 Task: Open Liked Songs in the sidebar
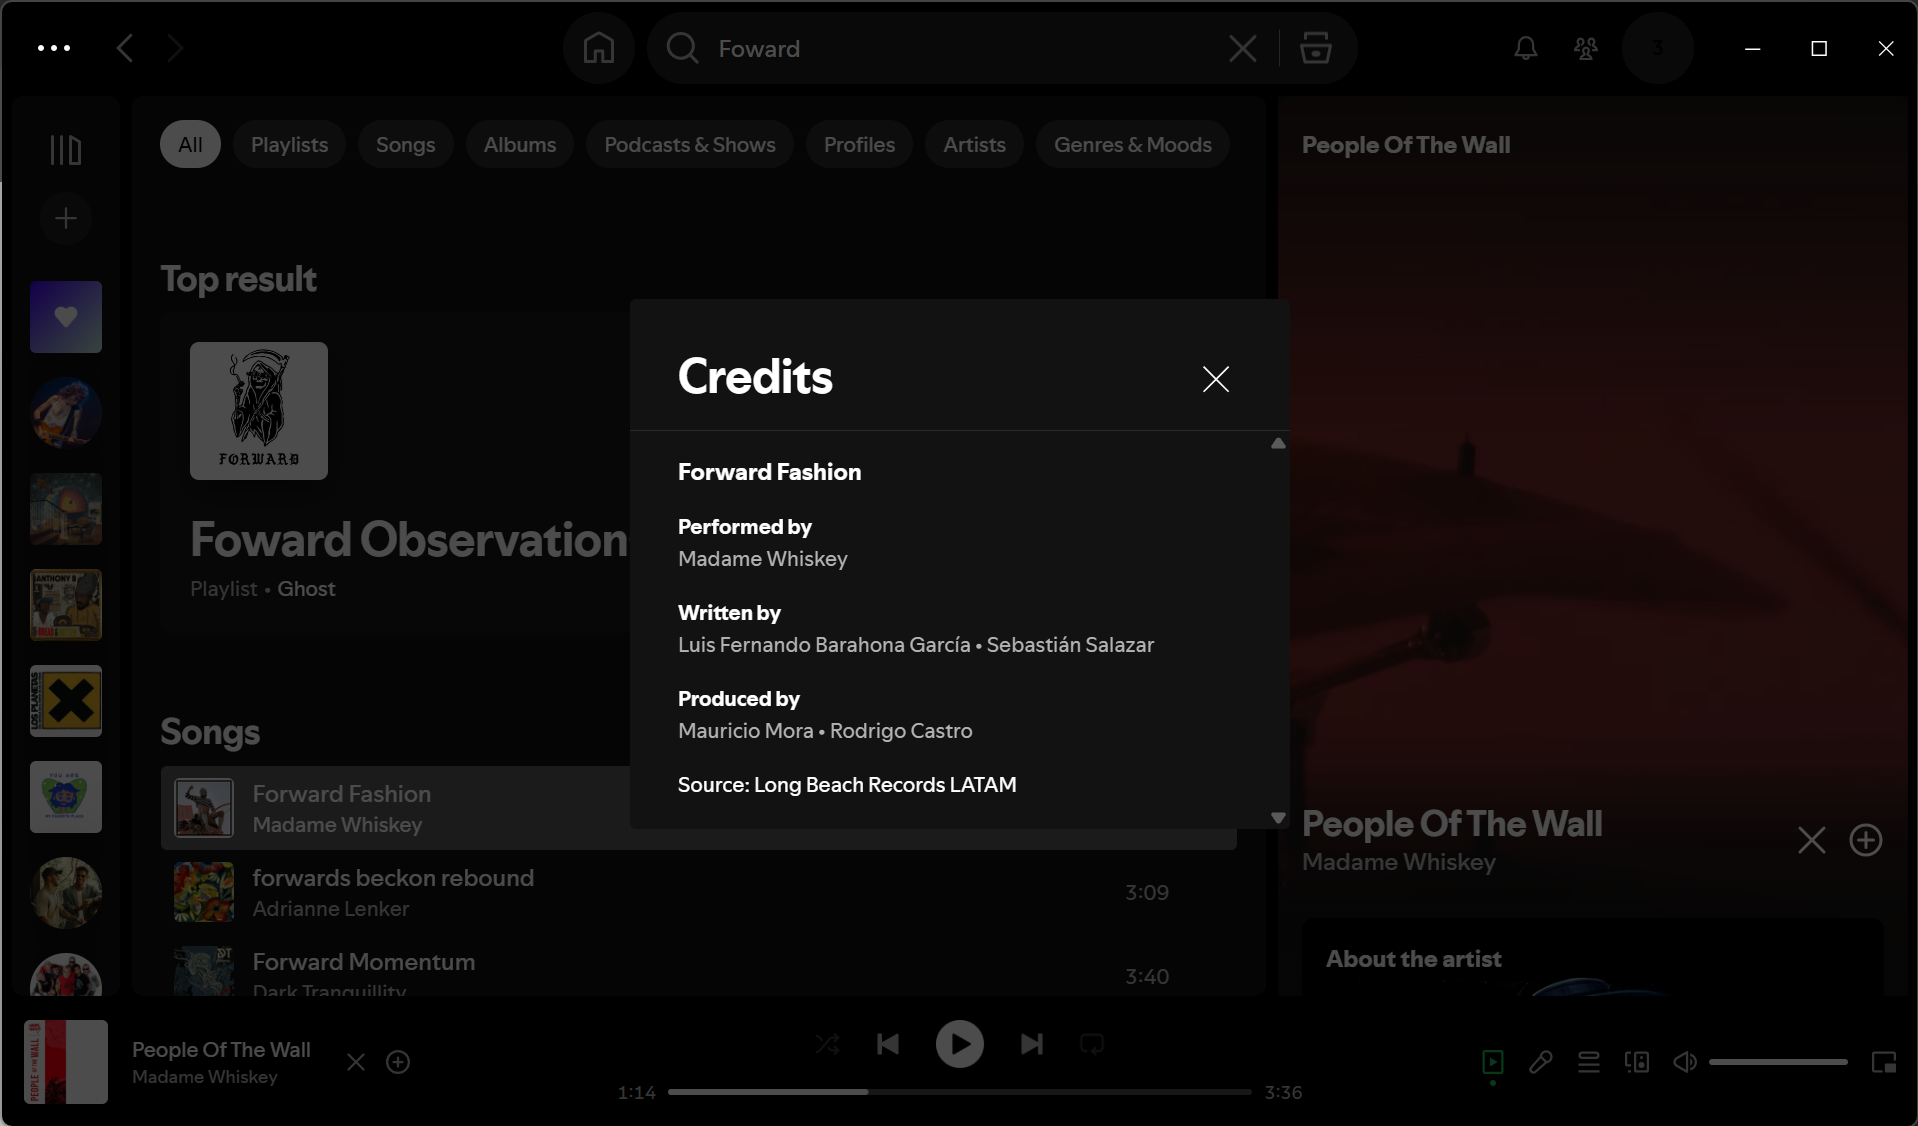coord(66,317)
